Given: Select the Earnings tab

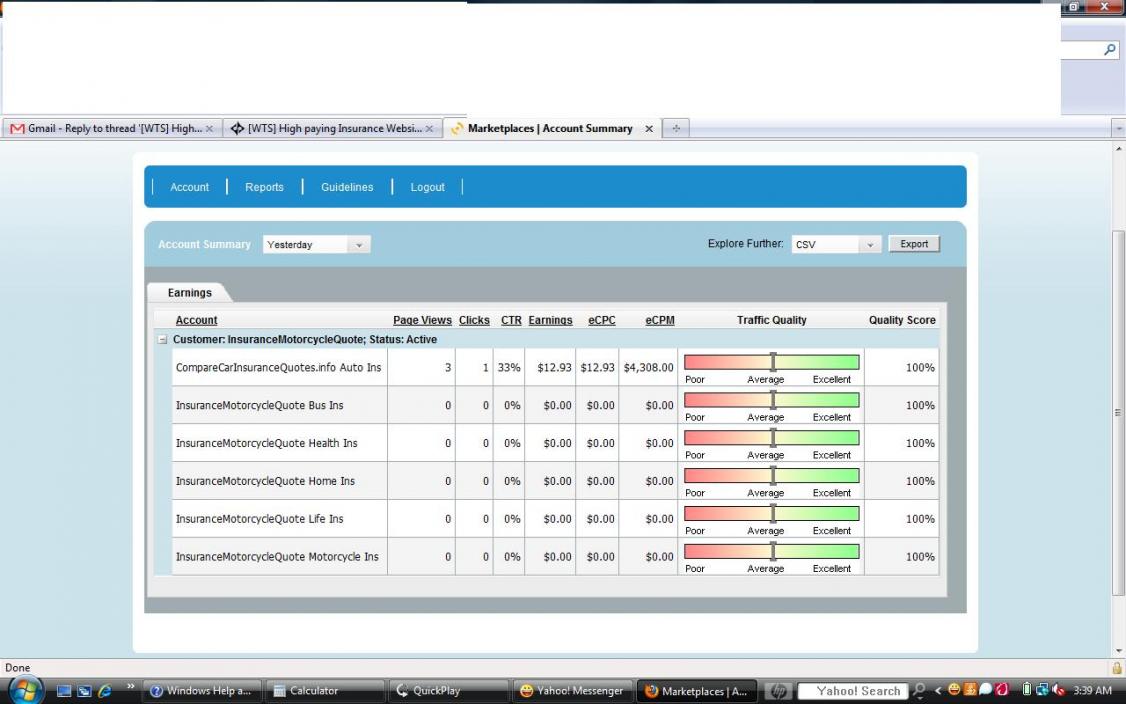Looking at the screenshot, I should [x=189, y=293].
